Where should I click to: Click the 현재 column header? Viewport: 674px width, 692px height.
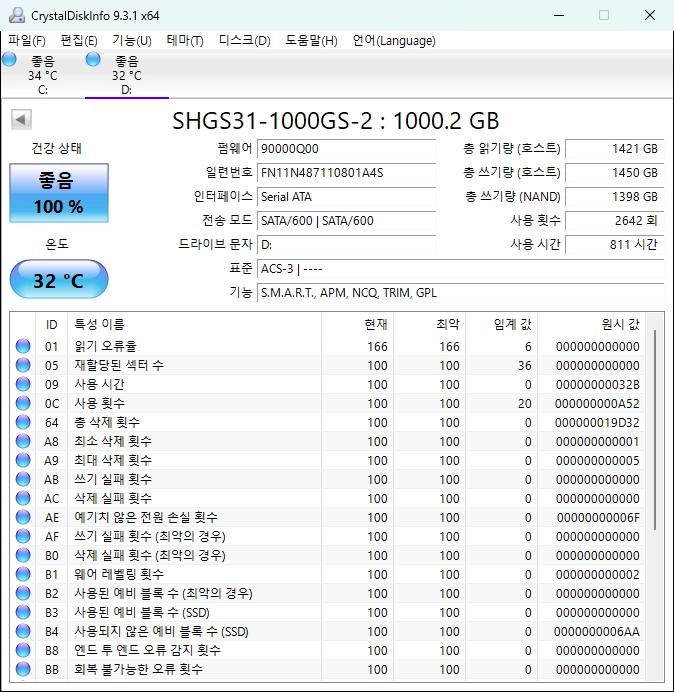click(x=358, y=324)
